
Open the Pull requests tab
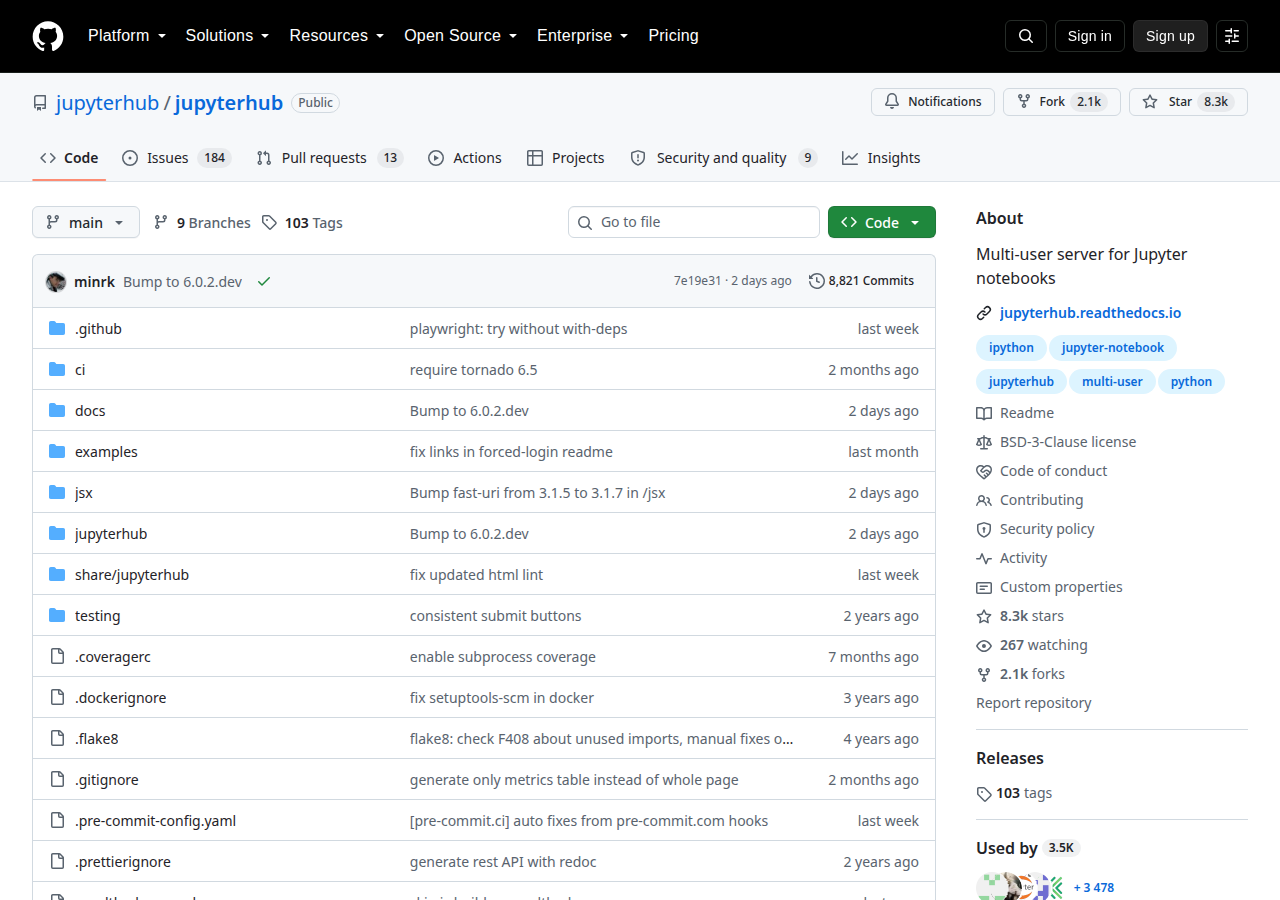point(329,158)
